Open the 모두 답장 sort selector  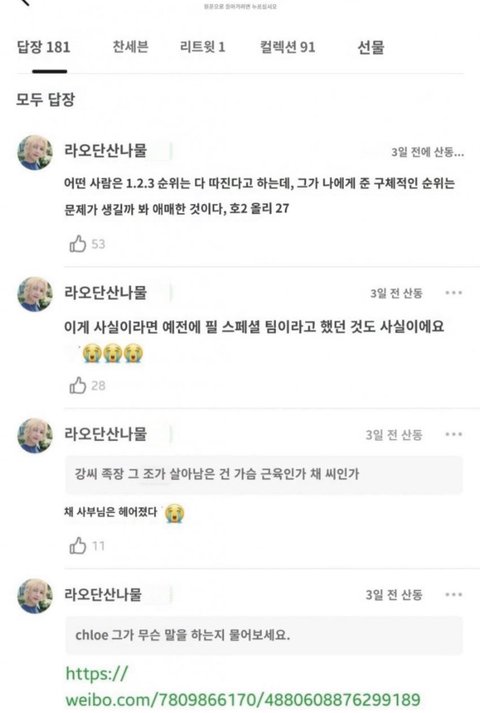(45, 99)
